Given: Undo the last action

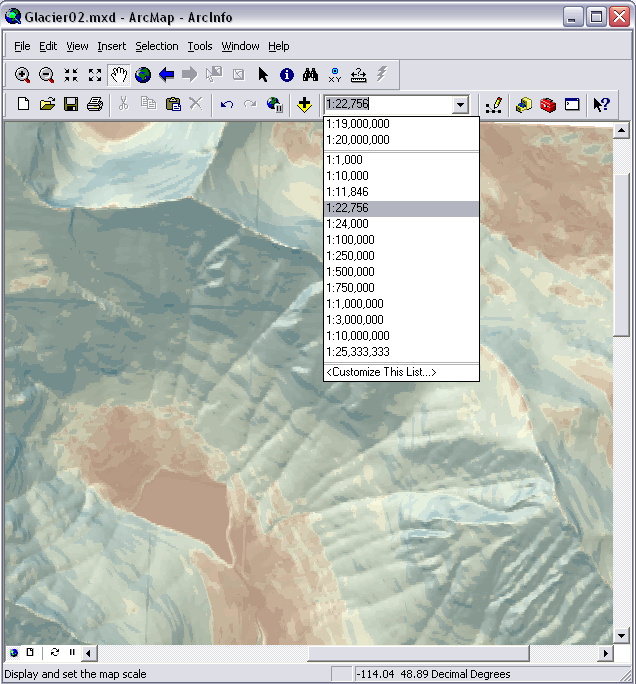Looking at the screenshot, I should coord(226,104).
